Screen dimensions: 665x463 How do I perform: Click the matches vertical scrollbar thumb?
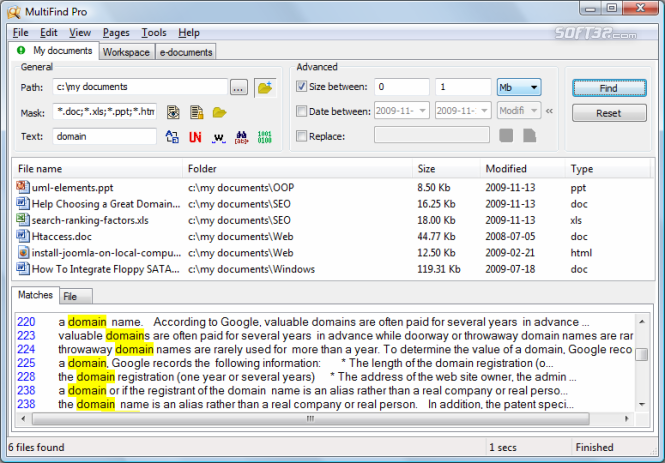click(642, 354)
